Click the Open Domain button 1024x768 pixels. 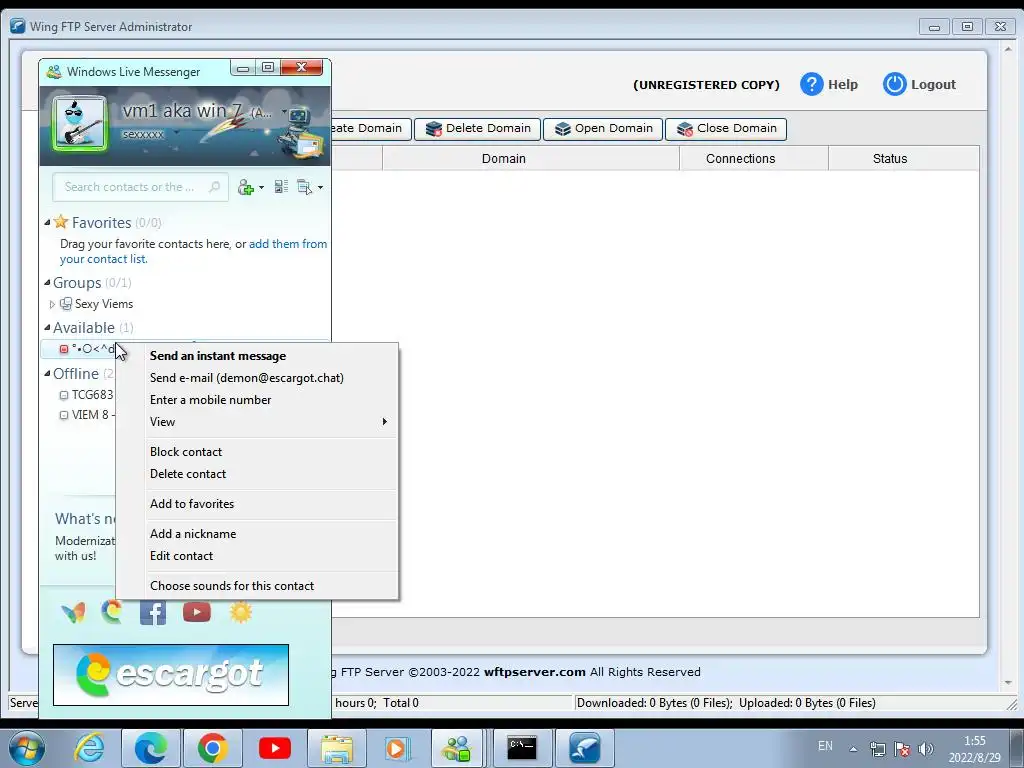coord(603,129)
